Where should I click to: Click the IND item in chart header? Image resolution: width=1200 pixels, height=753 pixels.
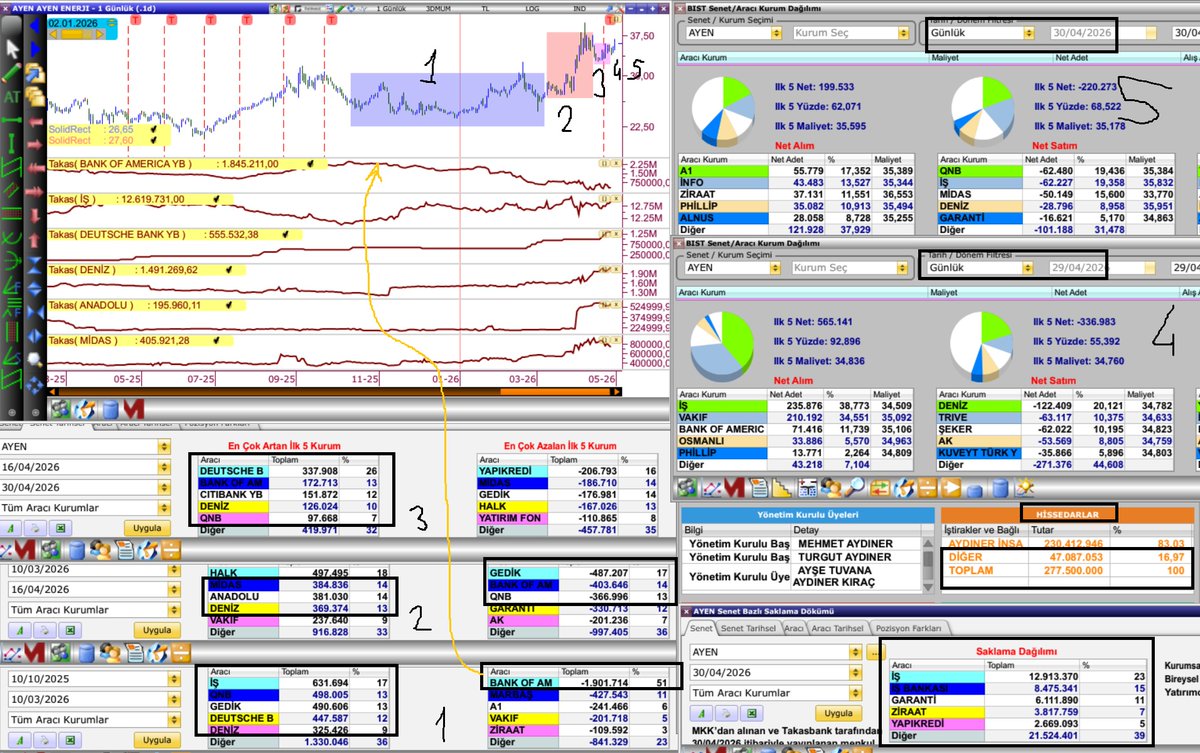click(579, 9)
